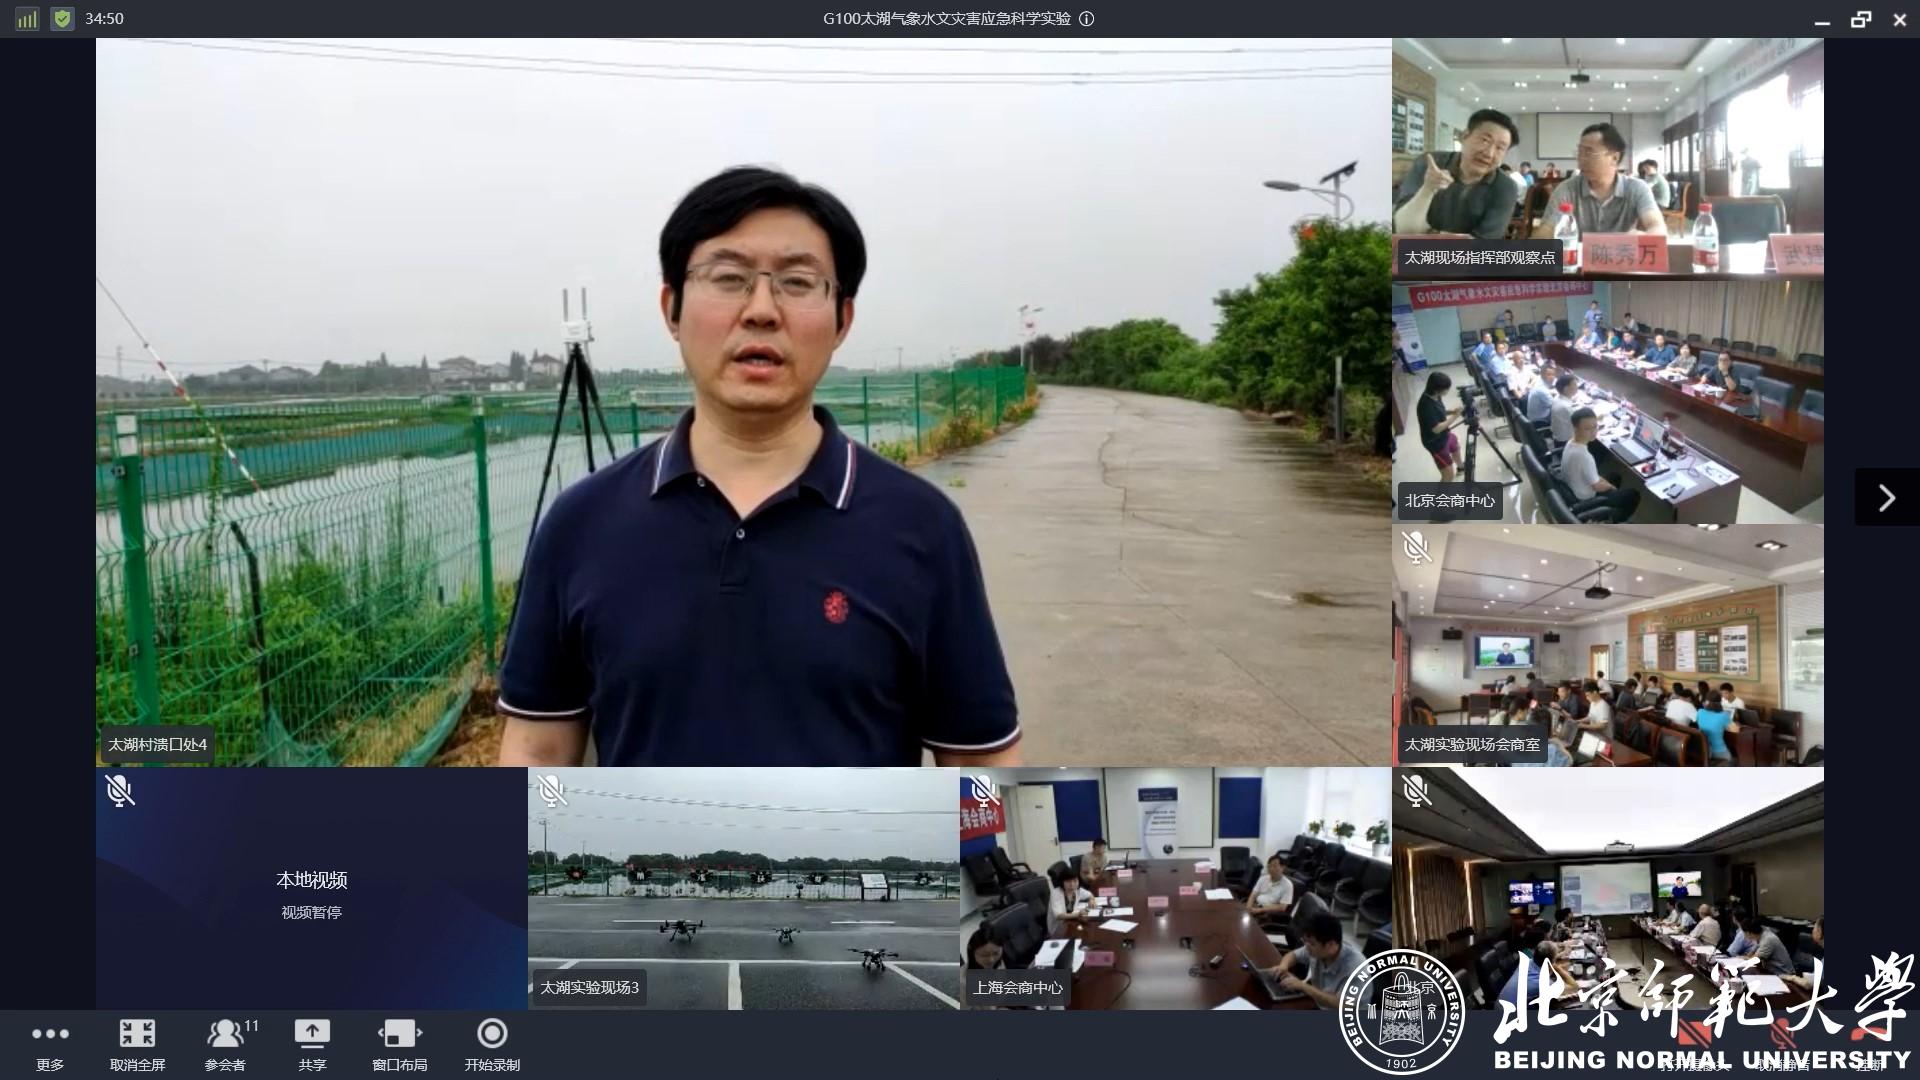Show next page of video tiles
This screenshot has height=1080, width=1920.
pos(1886,497)
